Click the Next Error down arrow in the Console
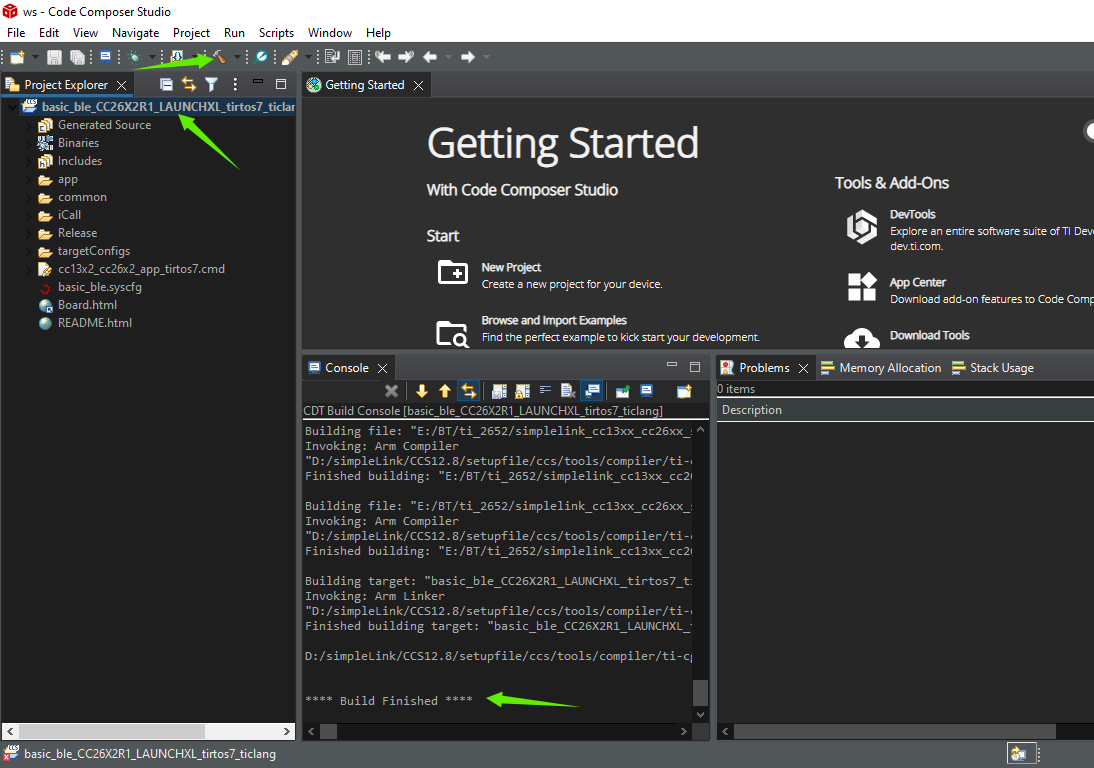Image resolution: width=1094 pixels, height=768 pixels. tap(421, 391)
